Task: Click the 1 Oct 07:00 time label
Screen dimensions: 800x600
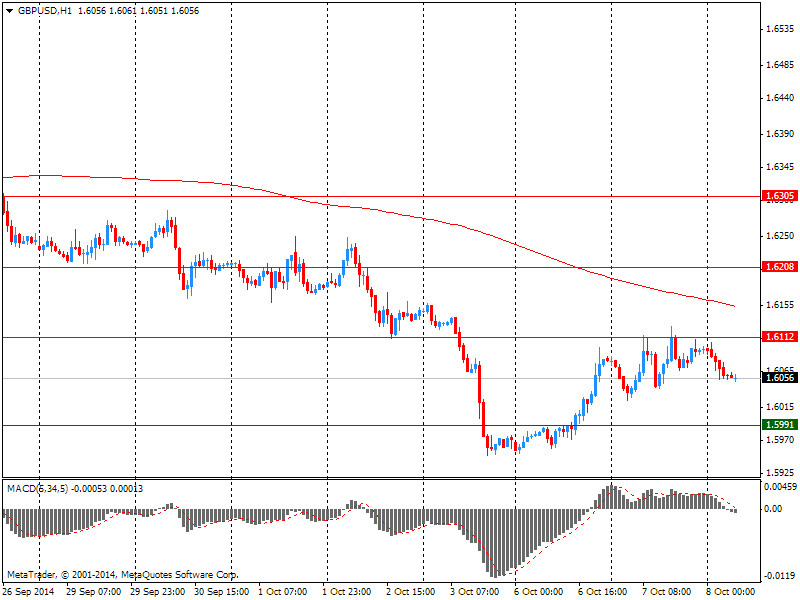Action: click(283, 592)
